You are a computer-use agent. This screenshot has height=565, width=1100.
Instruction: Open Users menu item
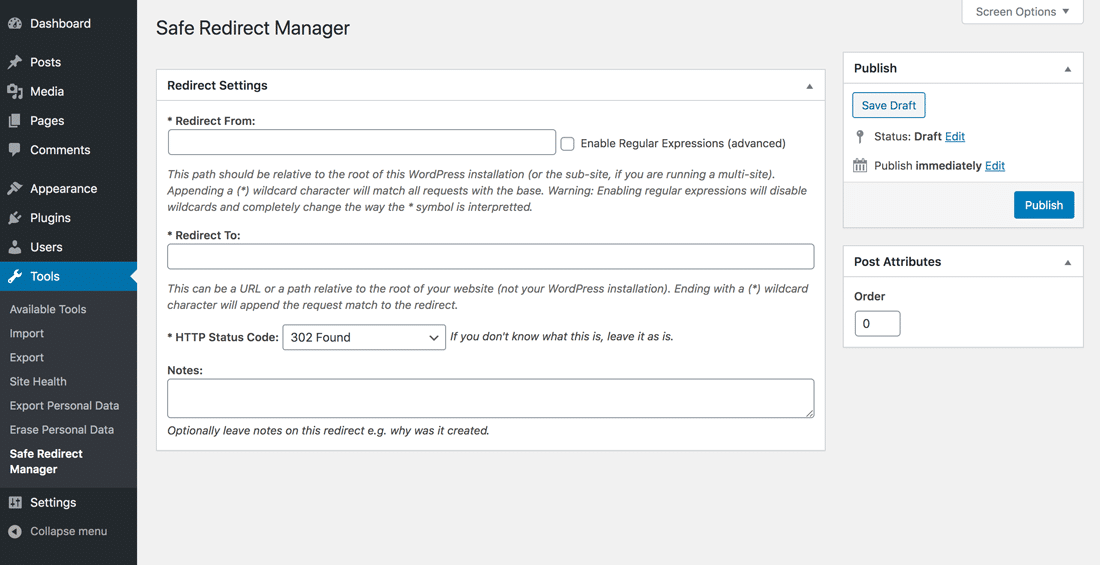[x=68, y=247]
